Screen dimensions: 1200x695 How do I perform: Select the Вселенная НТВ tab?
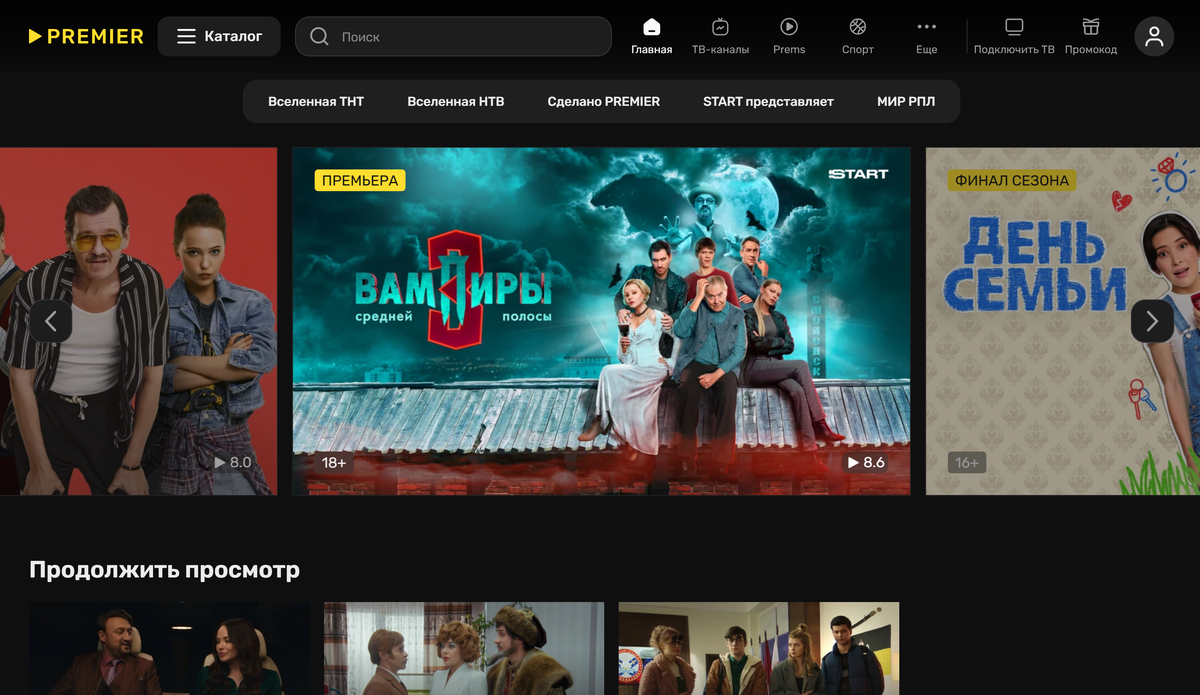(x=456, y=101)
